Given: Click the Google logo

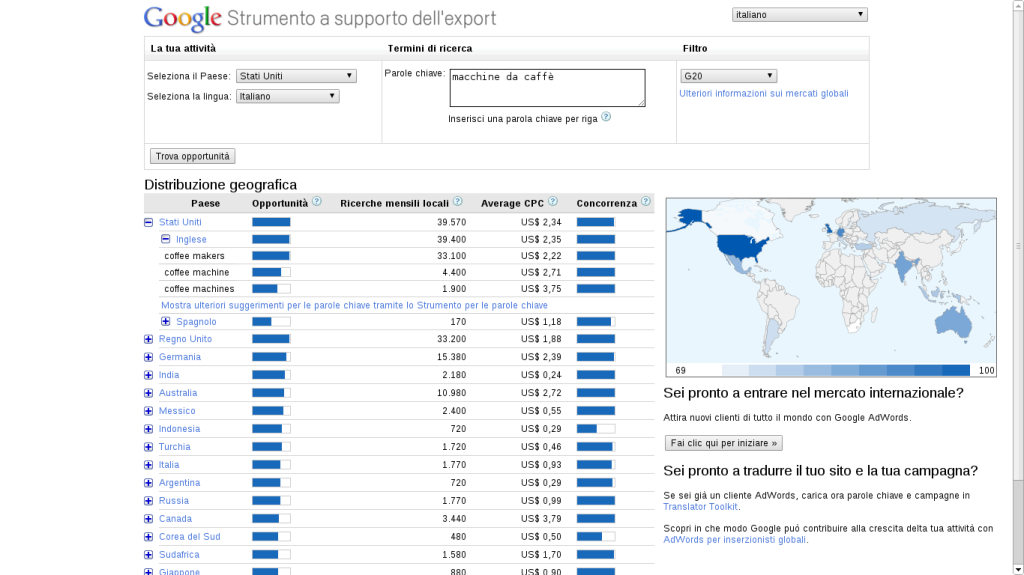Looking at the screenshot, I should (183, 18).
